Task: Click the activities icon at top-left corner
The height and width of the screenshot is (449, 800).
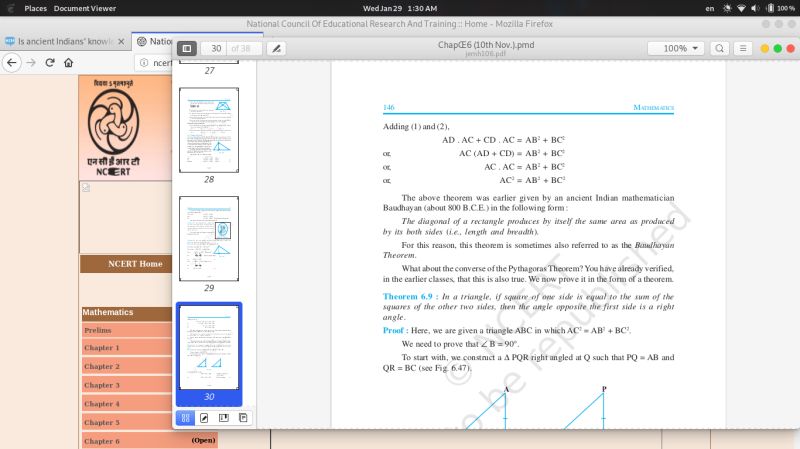Action: (10, 8)
